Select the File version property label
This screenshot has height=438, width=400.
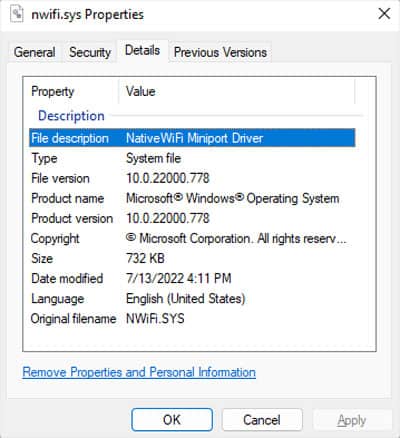coord(60,178)
